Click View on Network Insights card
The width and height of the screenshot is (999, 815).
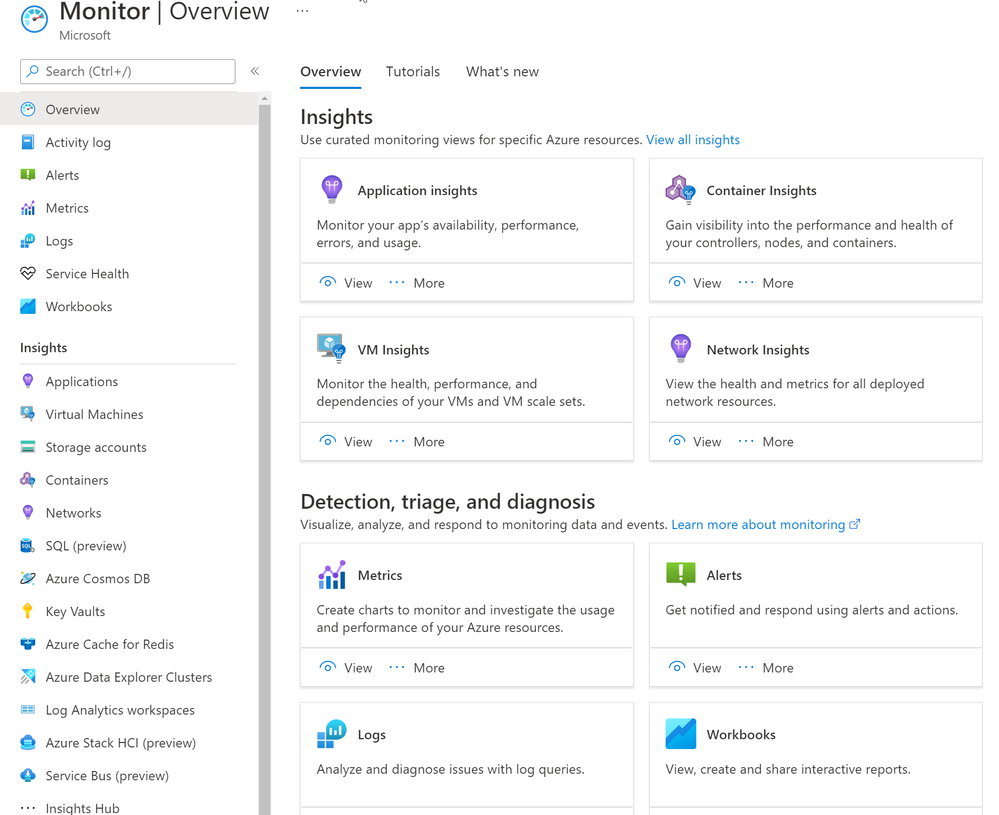[x=694, y=442]
